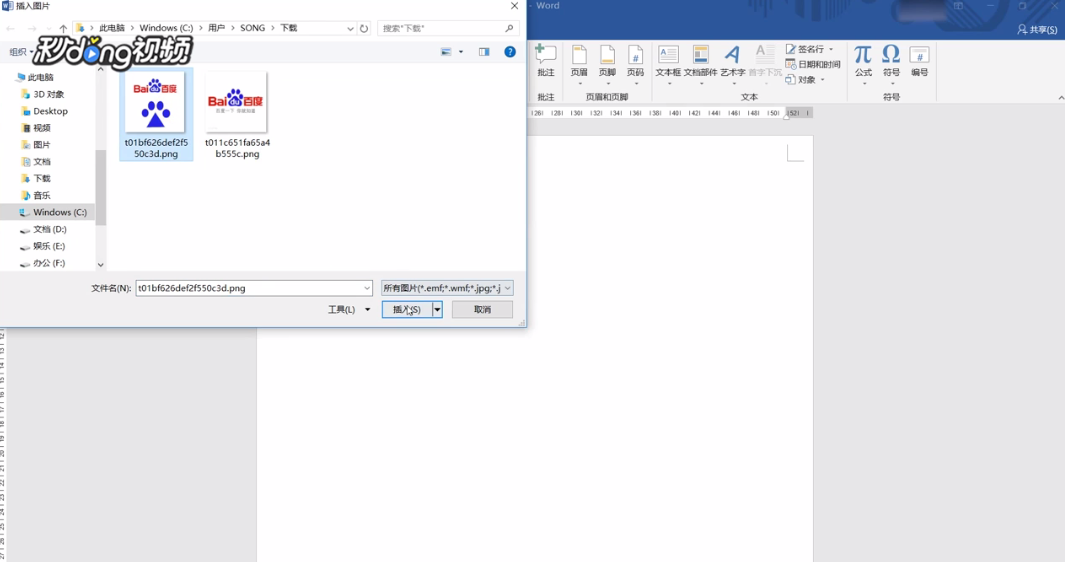
Task: Select Desktop in the navigation tree
Action: (x=50, y=111)
